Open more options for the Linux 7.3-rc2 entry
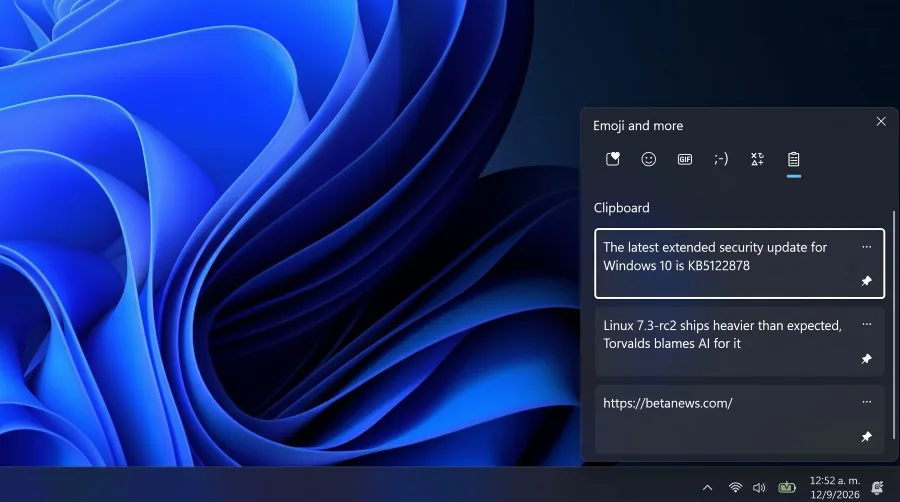 [x=867, y=324]
